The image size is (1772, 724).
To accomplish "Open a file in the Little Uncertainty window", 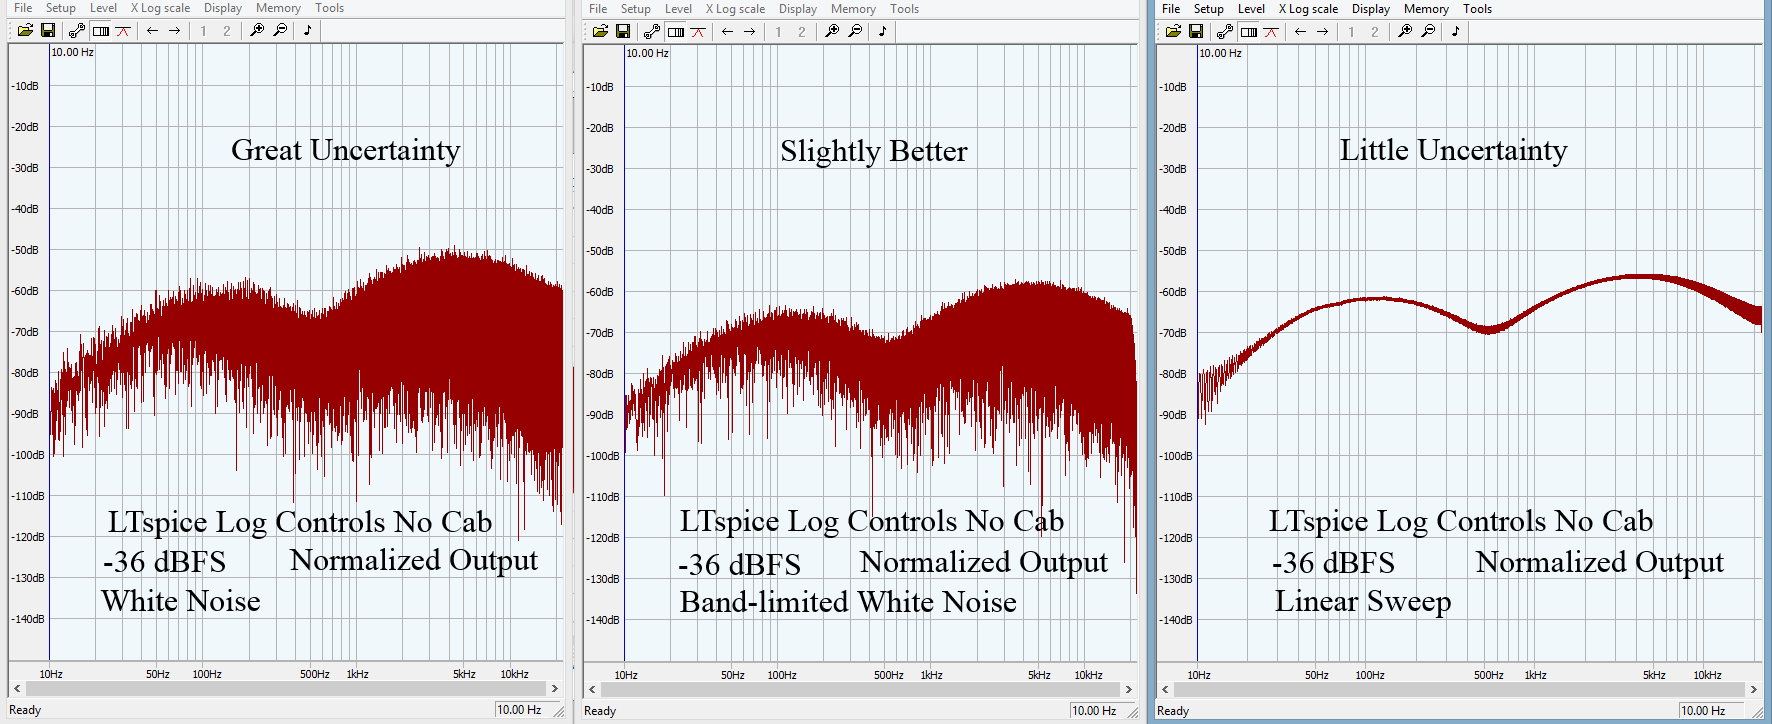I will [1173, 31].
